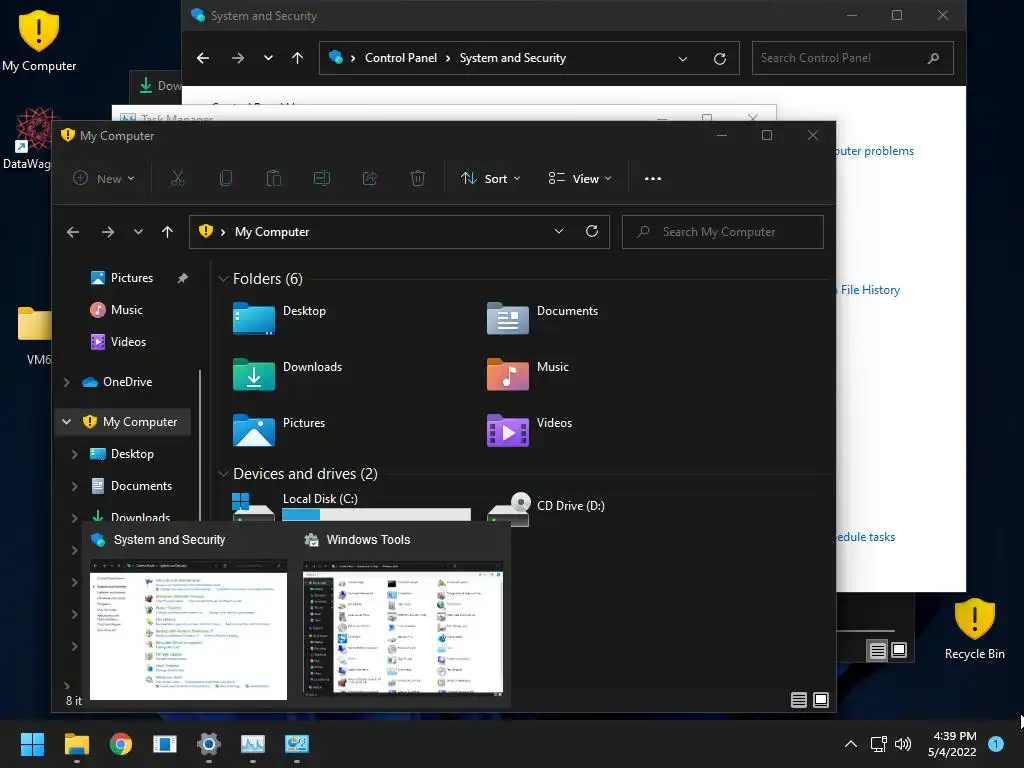Go up a level in Control Panel window
1024x768 pixels.
coord(297,58)
